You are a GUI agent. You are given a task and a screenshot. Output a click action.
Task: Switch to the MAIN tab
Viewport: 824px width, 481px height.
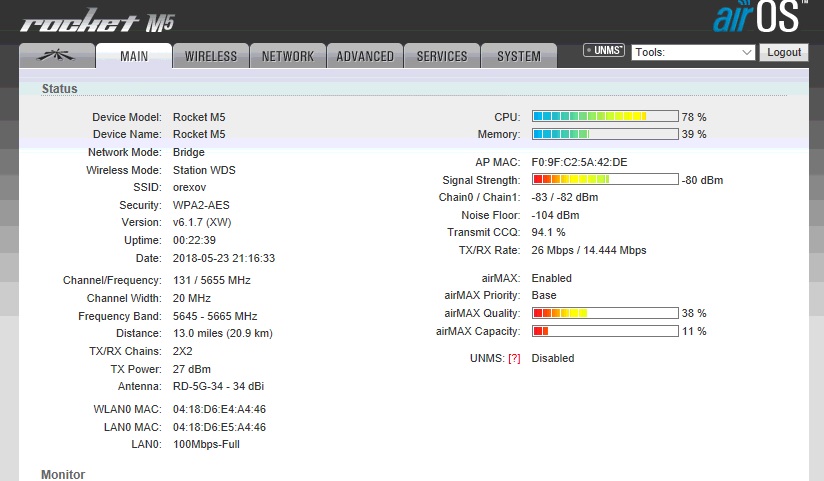point(134,56)
